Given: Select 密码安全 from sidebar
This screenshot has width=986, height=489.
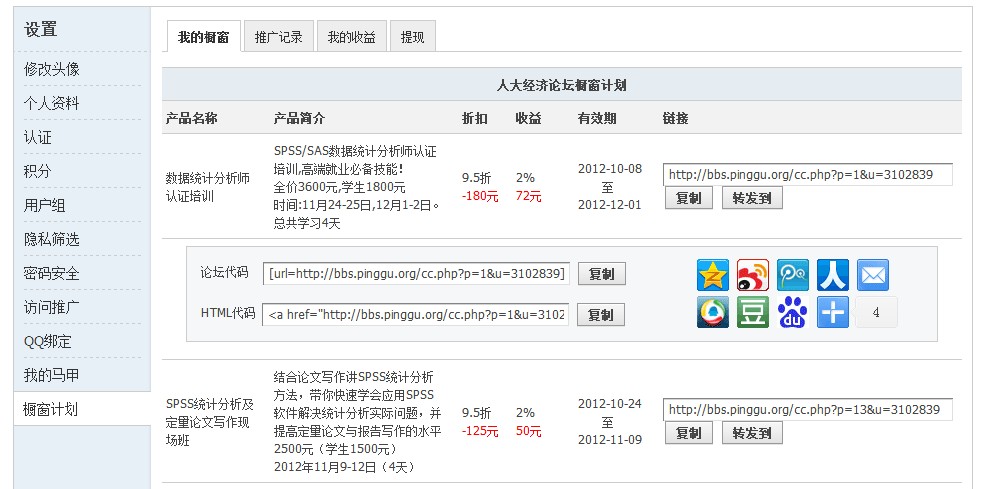Looking at the screenshot, I should 52,273.
